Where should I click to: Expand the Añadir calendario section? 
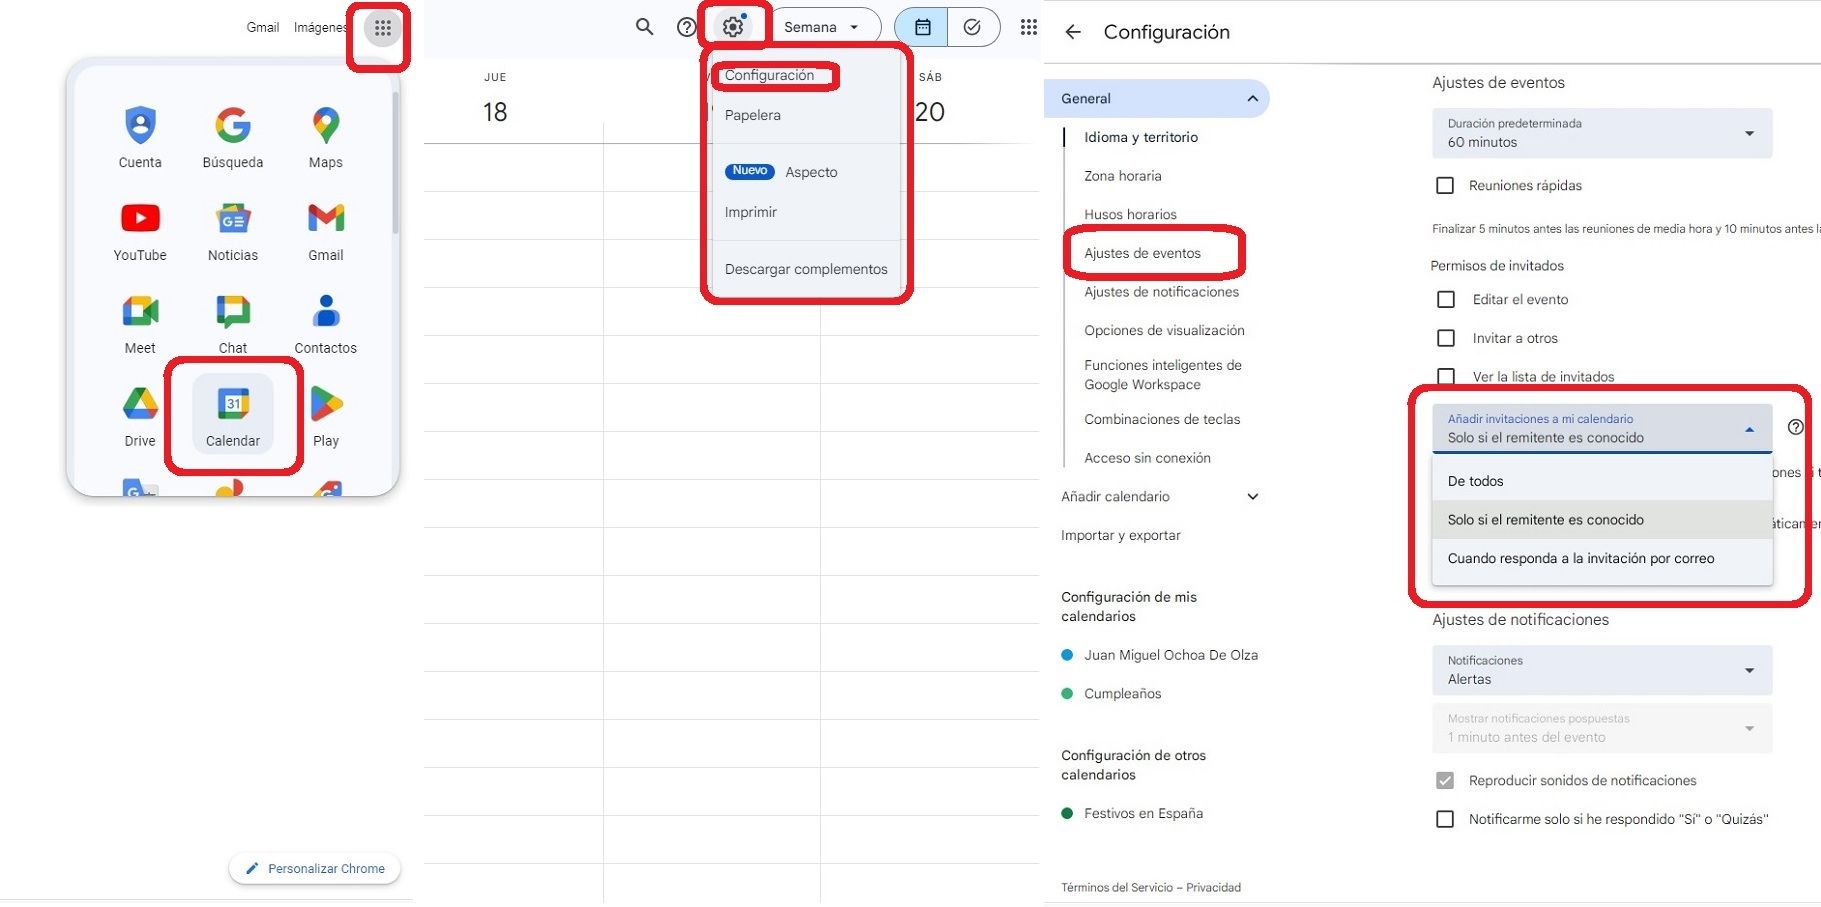pyautogui.click(x=1251, y=496)
